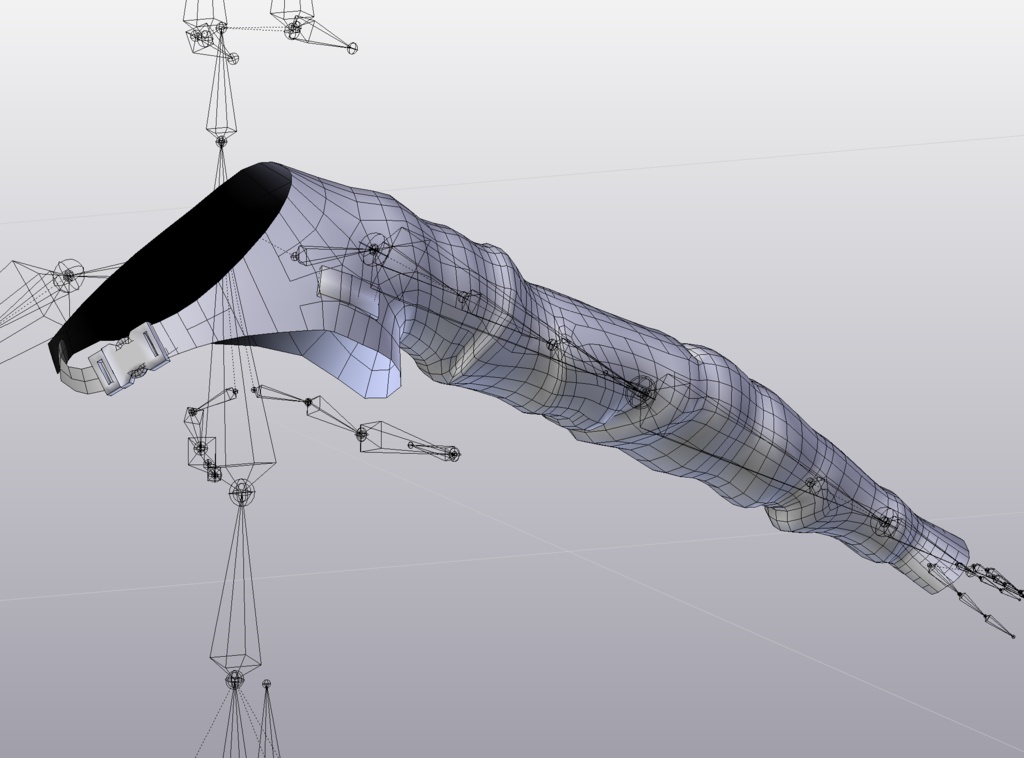Select the shoulder joint circle inside the sleeve mesh
This screenshot has width=1024, height=758.
coord(374,249)
